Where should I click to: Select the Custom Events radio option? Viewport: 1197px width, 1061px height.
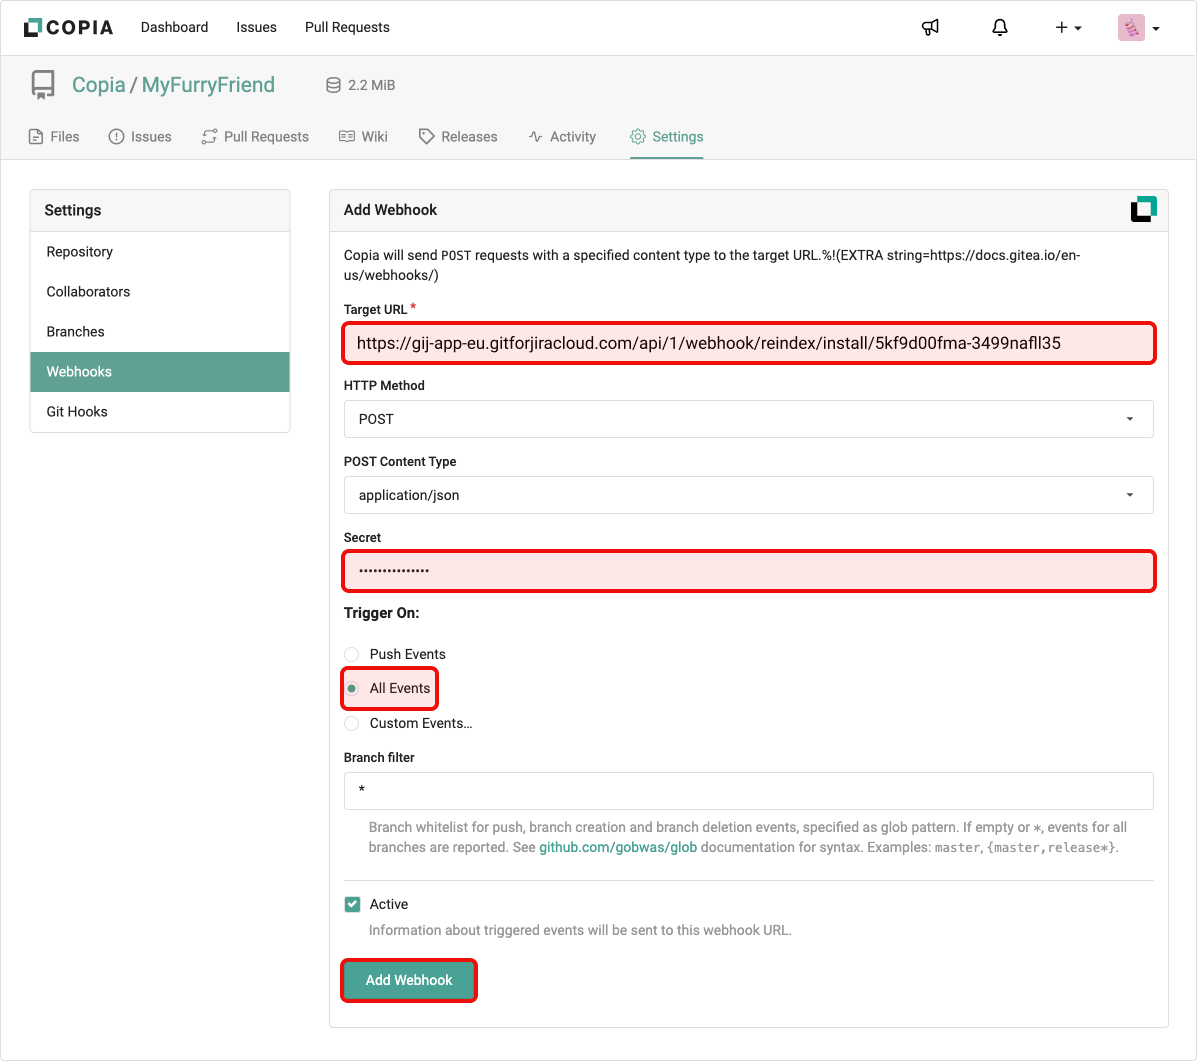coord(352,723)
